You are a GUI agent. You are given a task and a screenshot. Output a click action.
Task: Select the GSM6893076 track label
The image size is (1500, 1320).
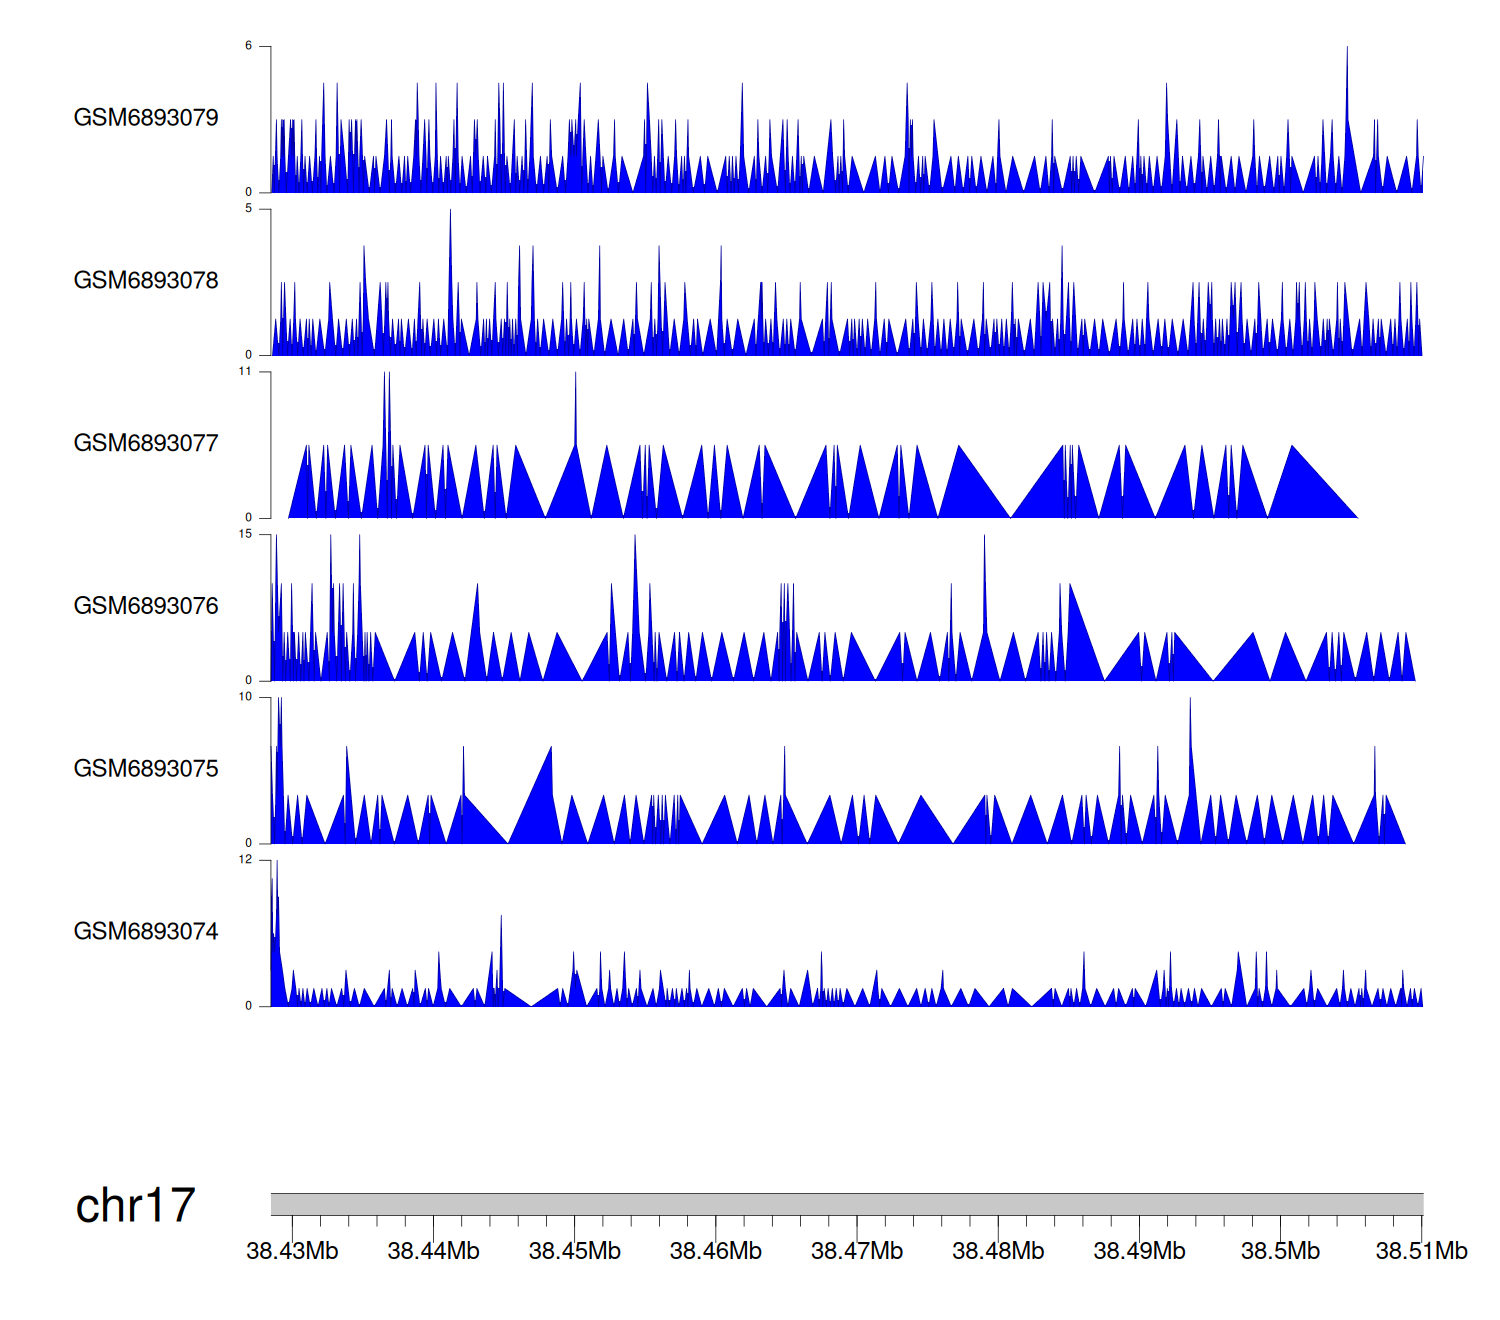pyautogui.click(x=146, y=606)
